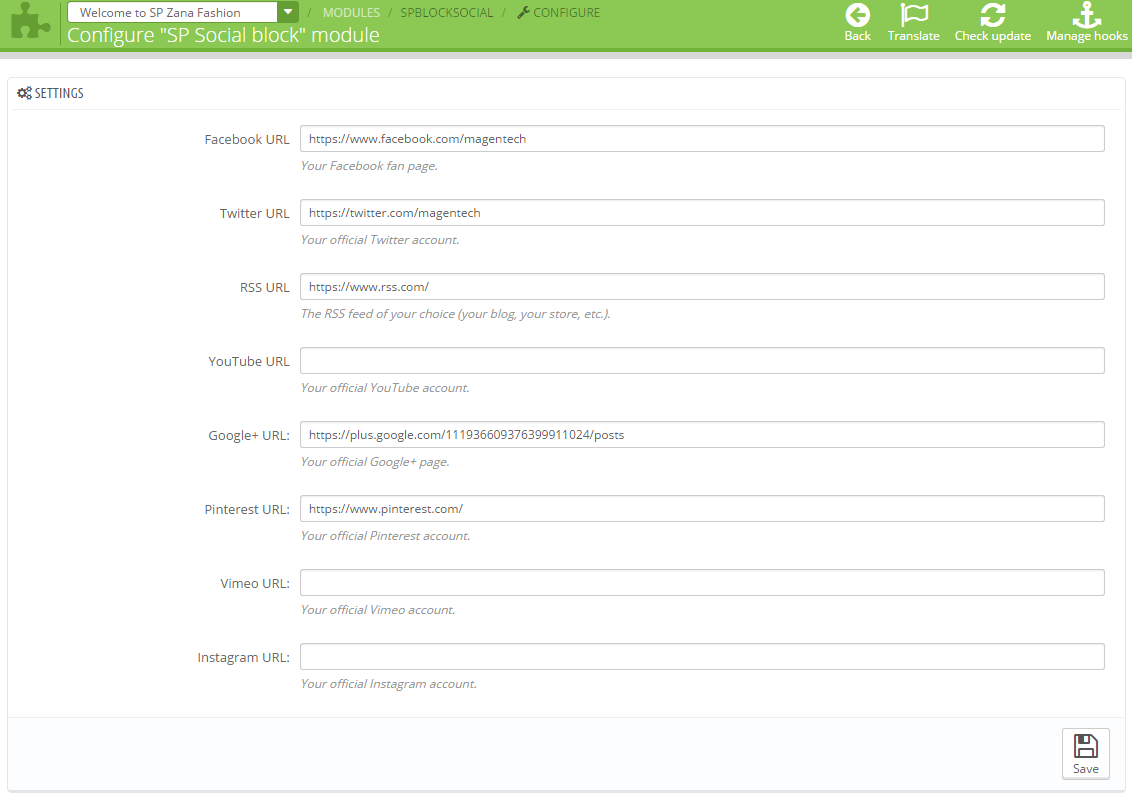
Task: Focus the Twitter URL field
Action: 702,212
